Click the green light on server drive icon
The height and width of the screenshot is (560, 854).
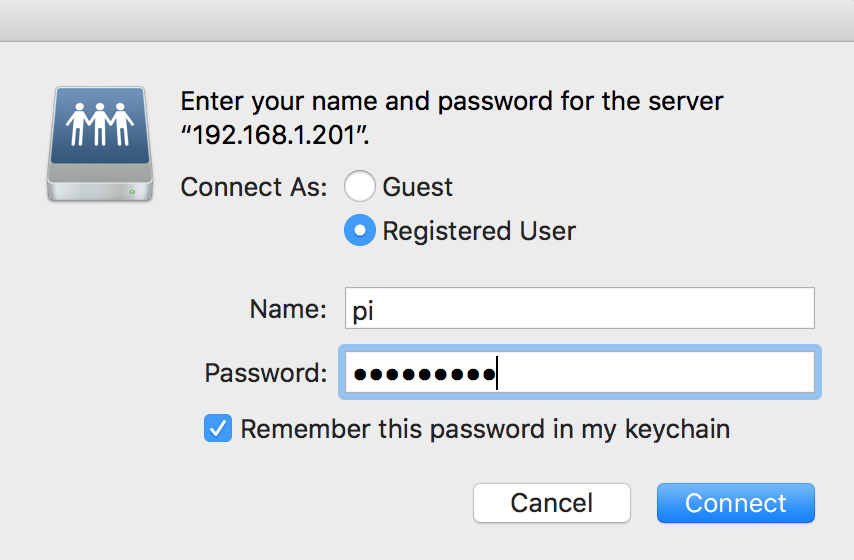pyautogui.click(x=131, y=189)
